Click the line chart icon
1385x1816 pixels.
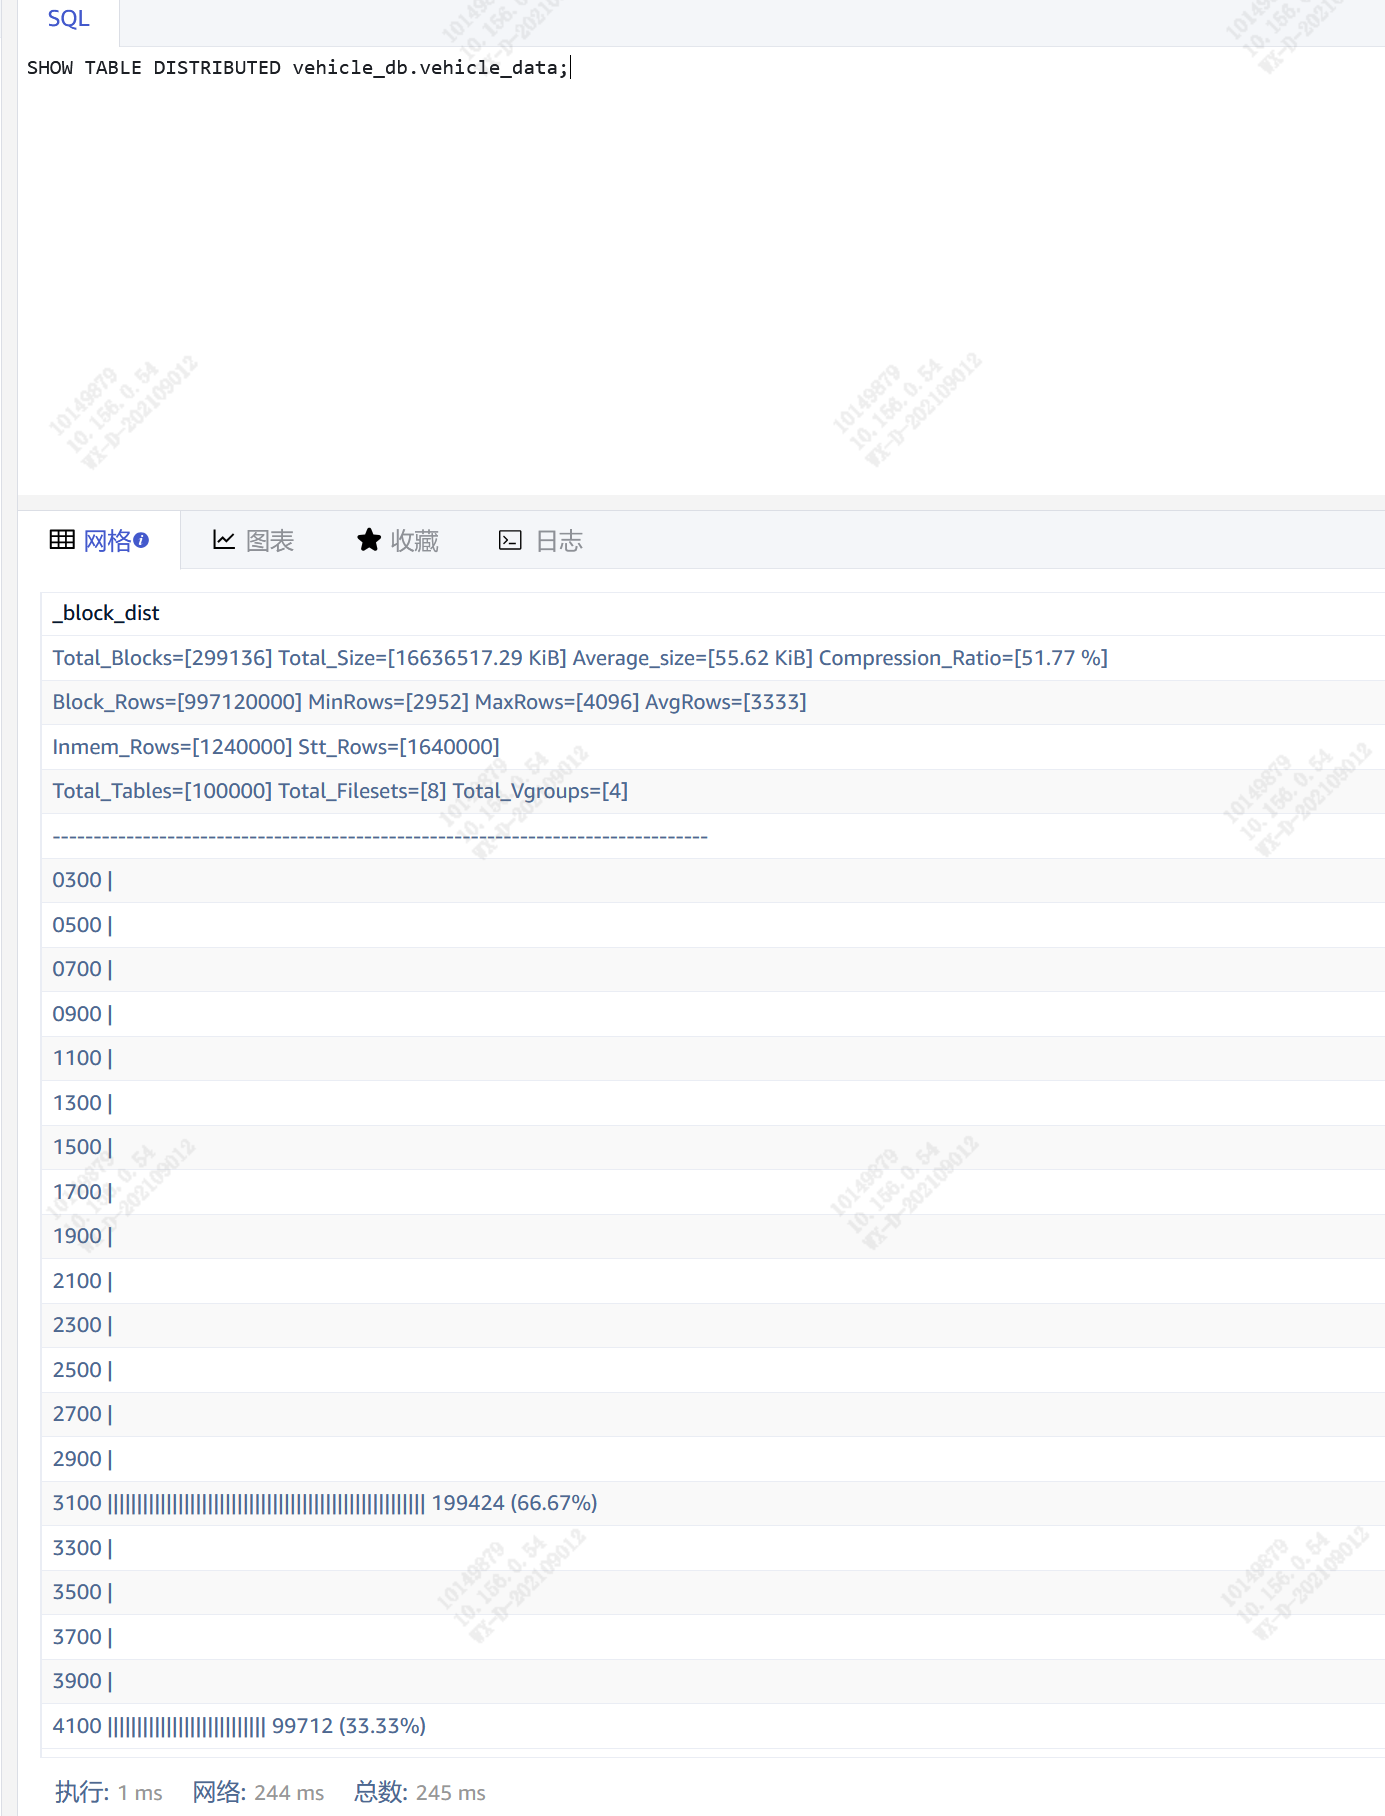click(x=224, y=540)
